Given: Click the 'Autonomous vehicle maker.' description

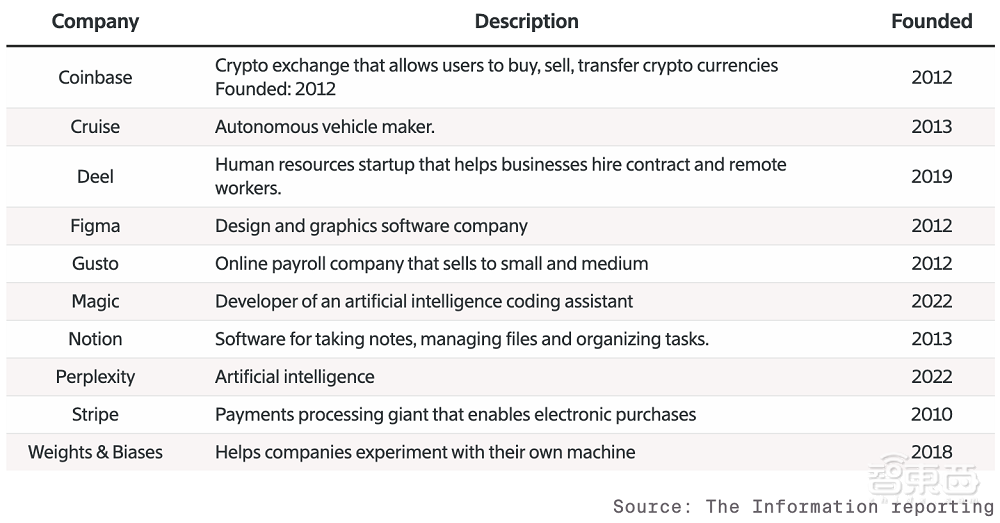Looking at the screenshot, I should (325, 127).
